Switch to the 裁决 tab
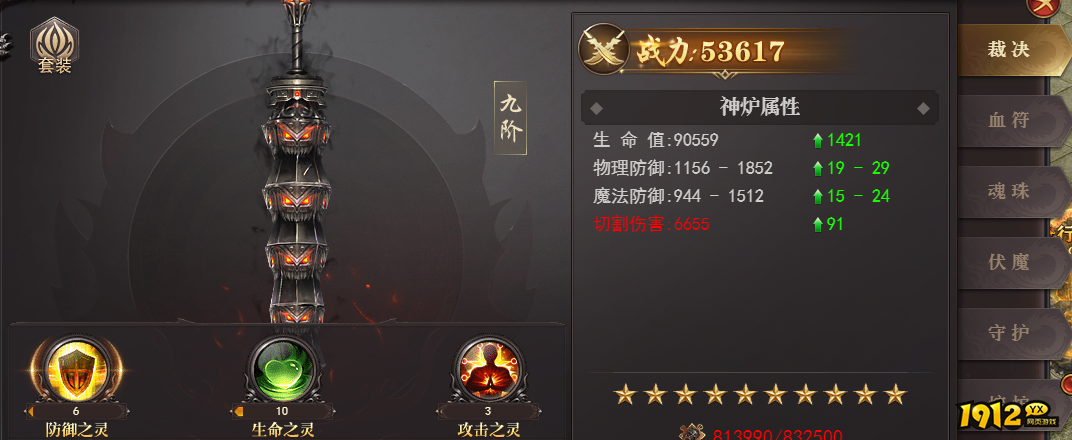The width and height of the screenshot is (1072, 440). point(1010,50)
